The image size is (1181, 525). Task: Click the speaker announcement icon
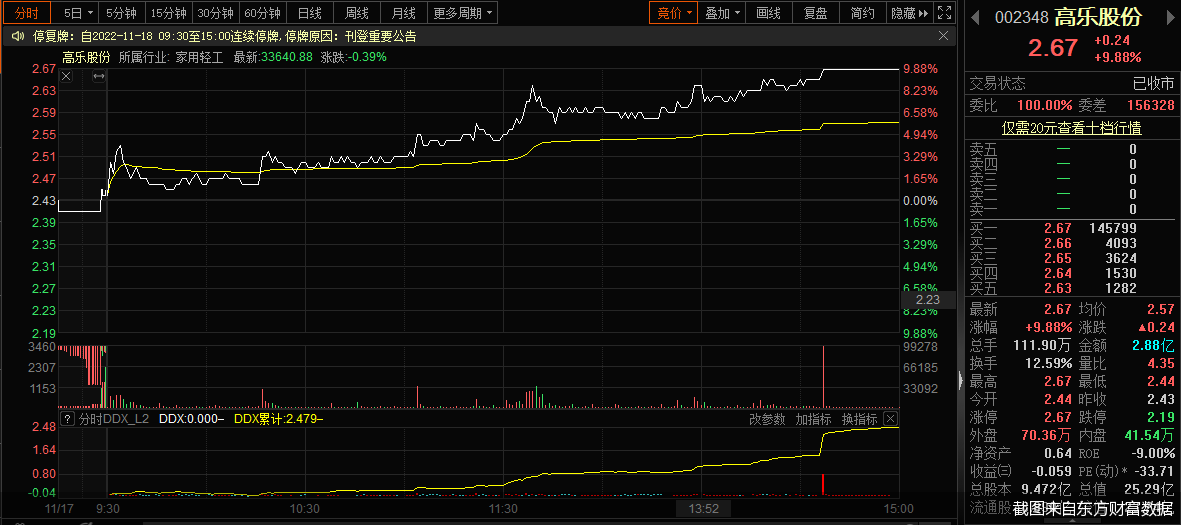[x=16, y=35]
